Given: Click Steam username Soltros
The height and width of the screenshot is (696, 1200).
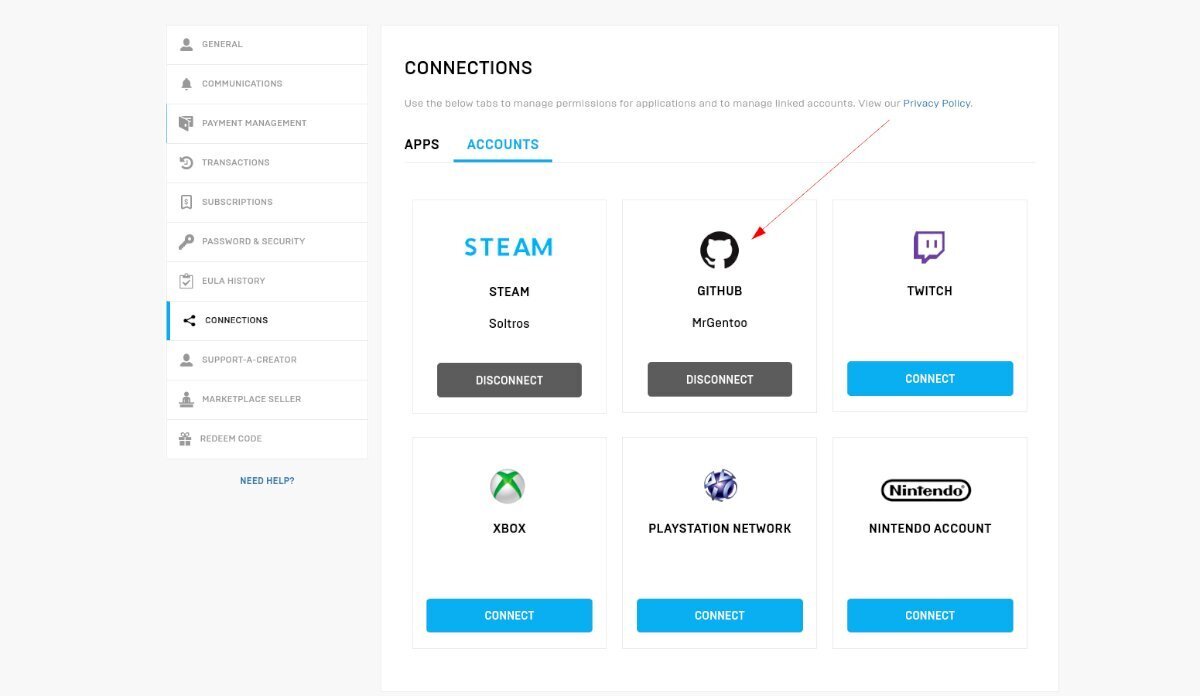Looking at the screenshot, I should click(x=509, y=324).
